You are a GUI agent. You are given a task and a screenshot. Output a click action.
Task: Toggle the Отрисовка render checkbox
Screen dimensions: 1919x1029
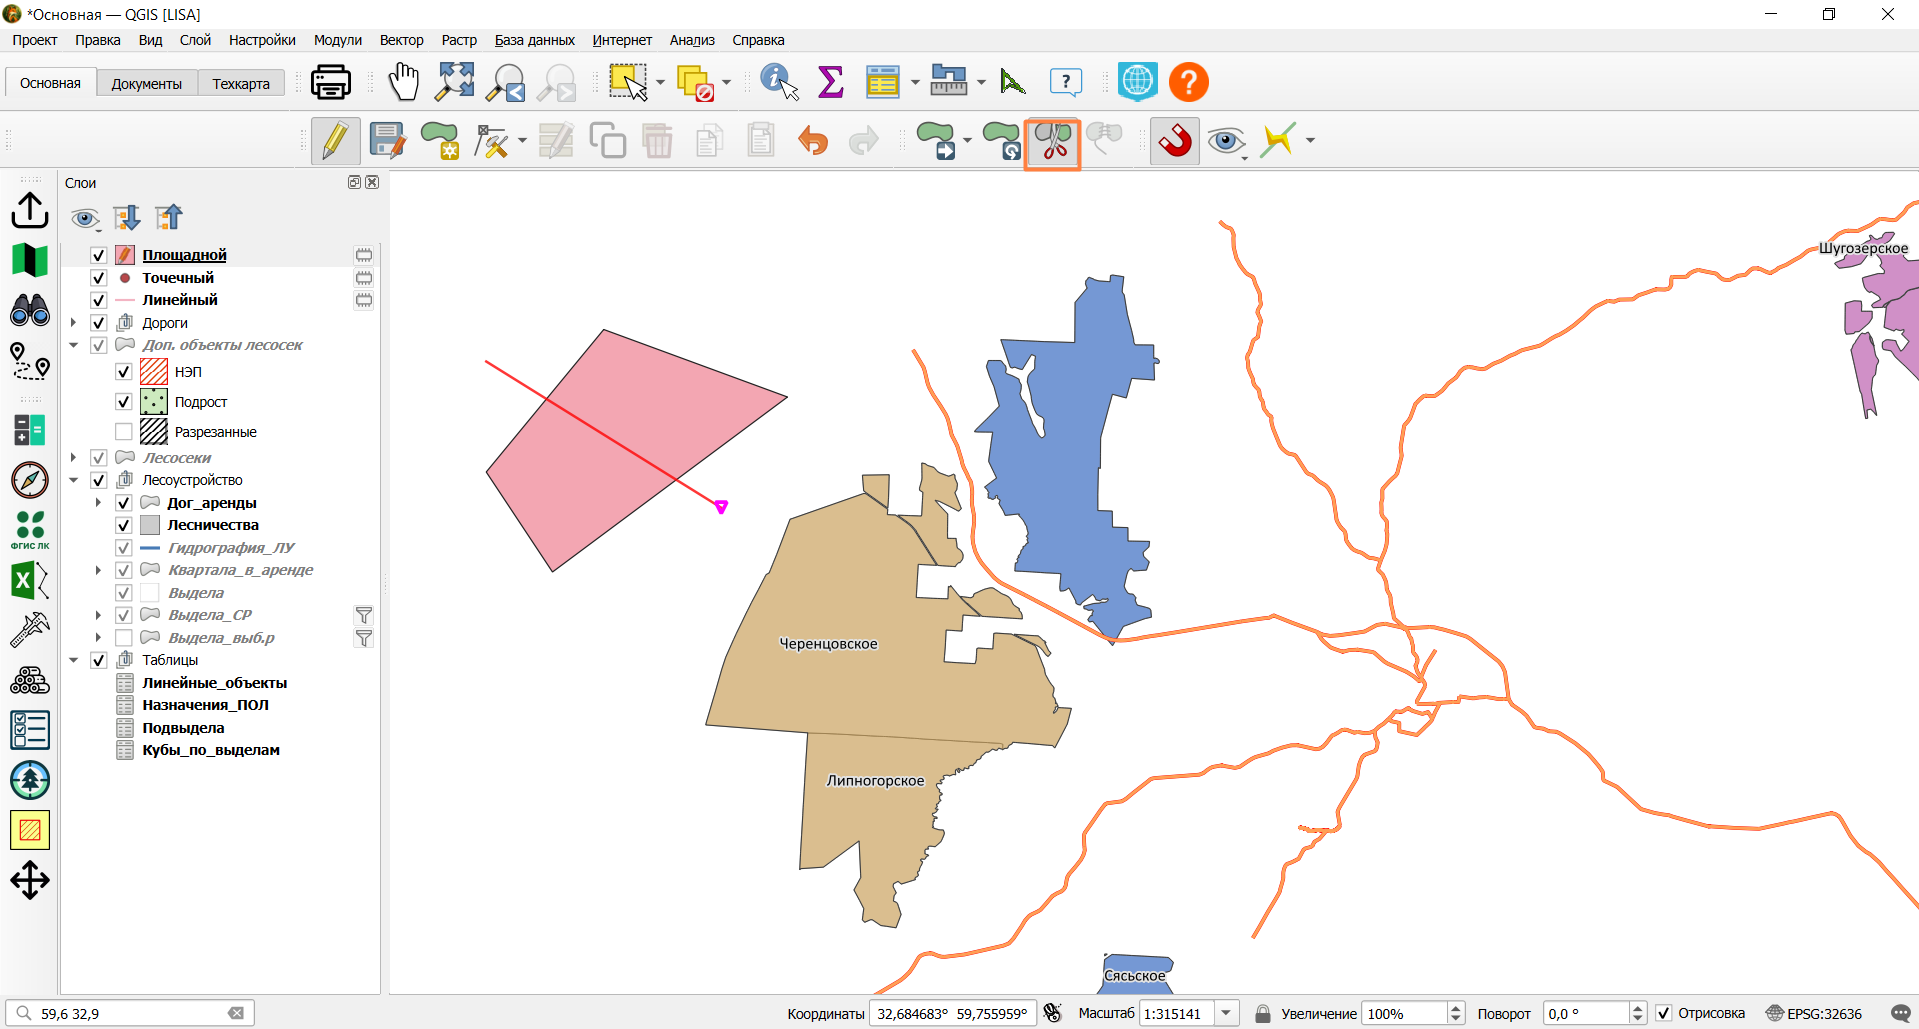1664,1013
